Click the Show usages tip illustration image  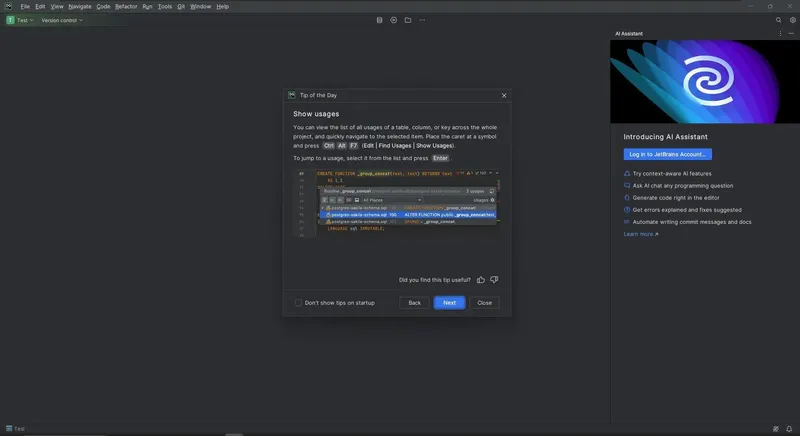point(396,204)
